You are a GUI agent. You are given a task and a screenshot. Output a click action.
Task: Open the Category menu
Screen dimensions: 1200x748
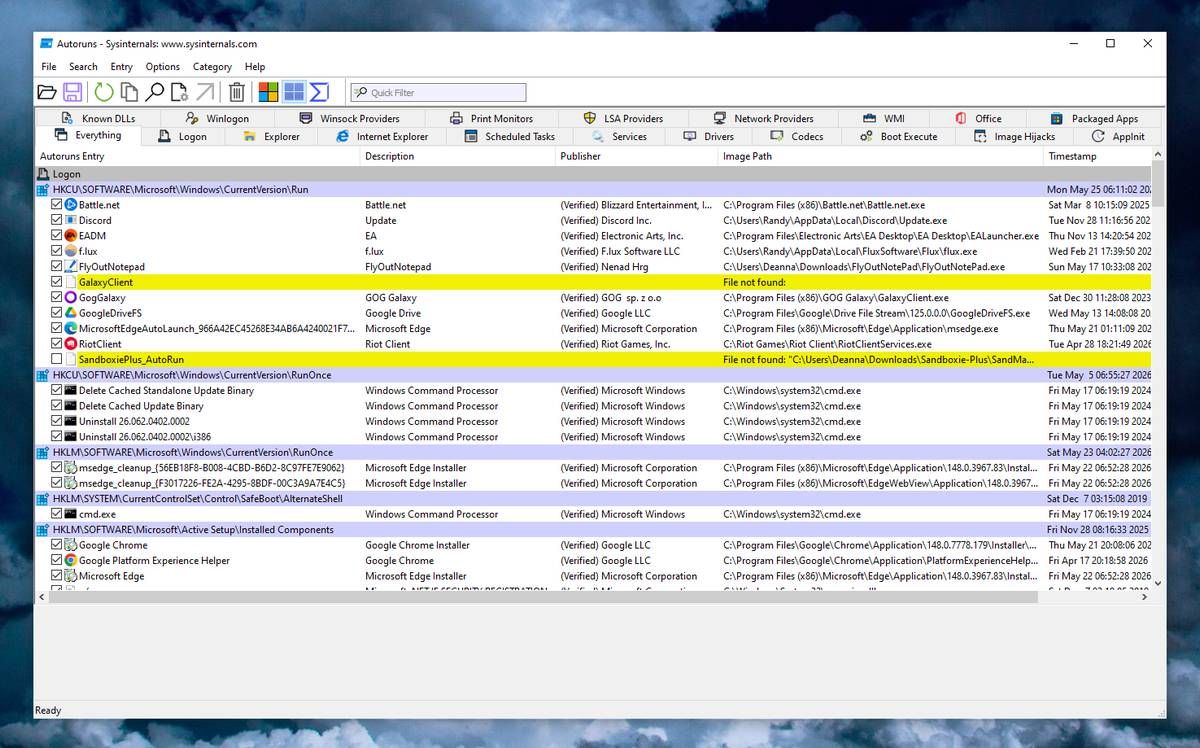[x=212, y=67]
